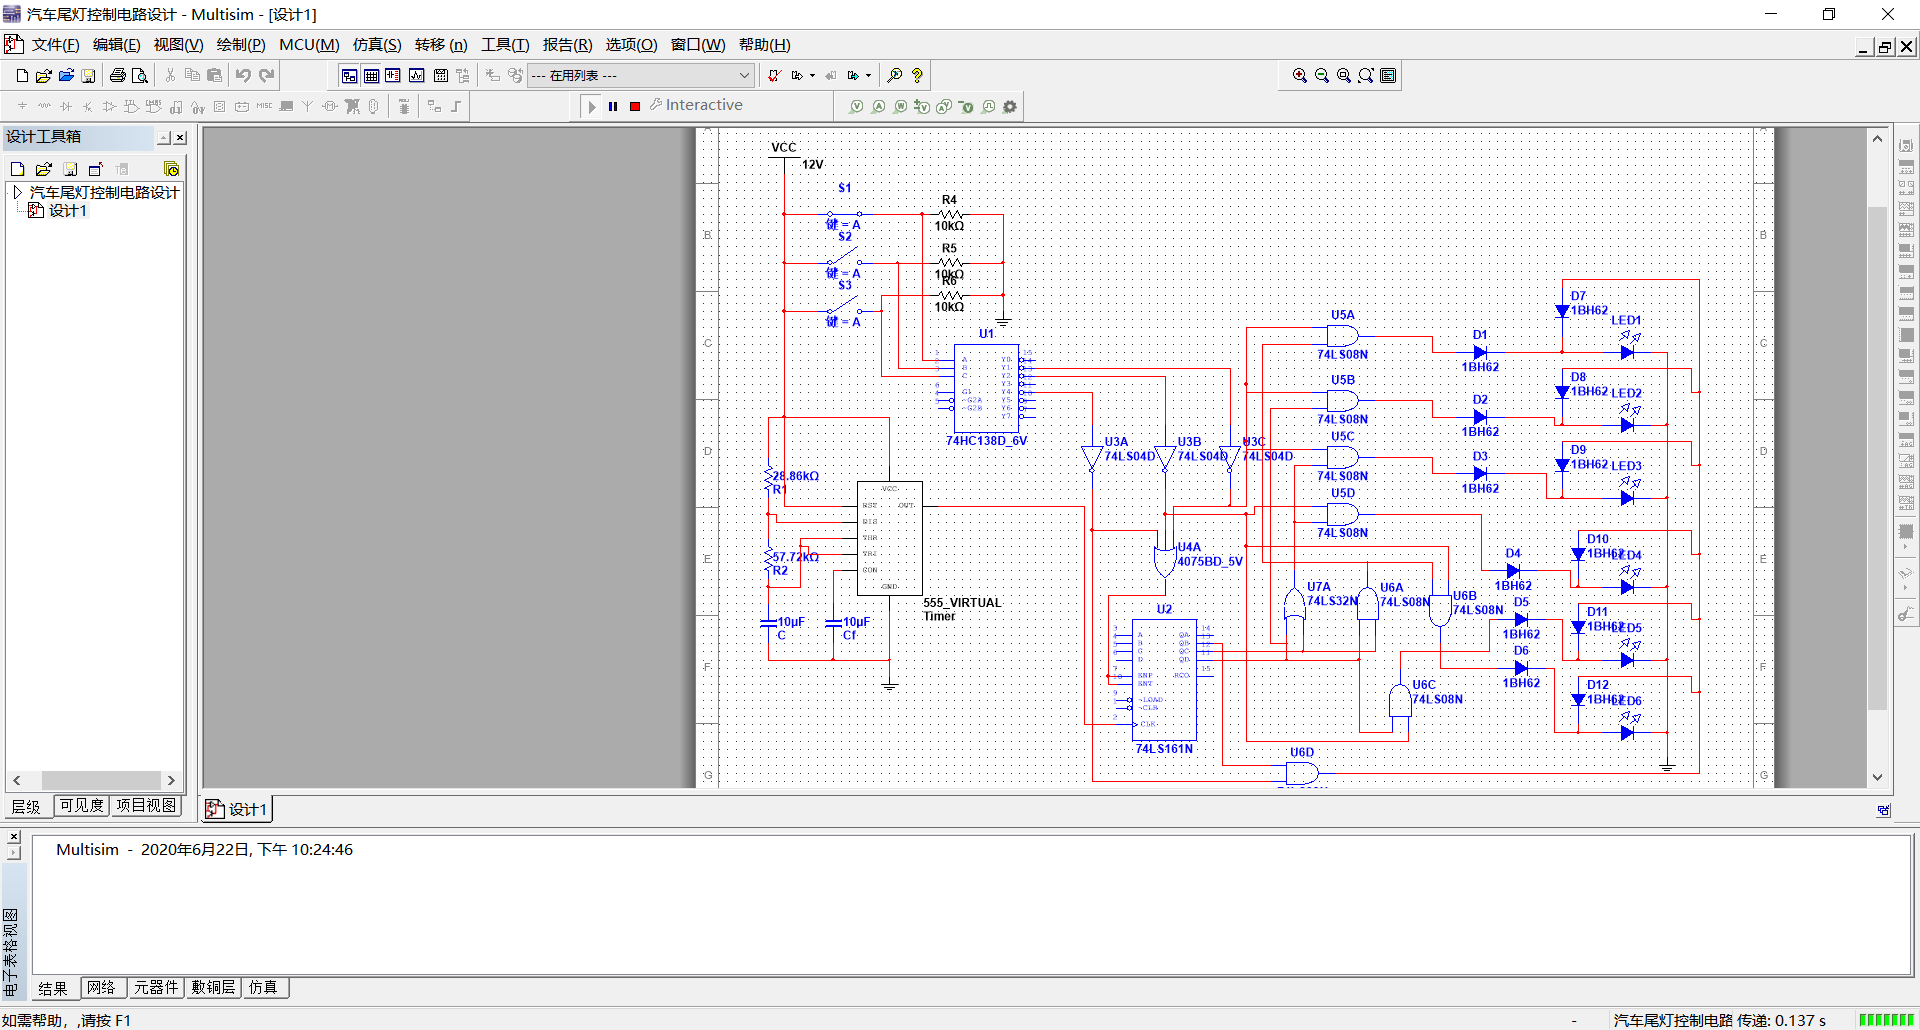The height and width of the screenshot is (1030, 1920).
Task: Switch to the 结果 spreadsheet tab
Action: point(53,988)
